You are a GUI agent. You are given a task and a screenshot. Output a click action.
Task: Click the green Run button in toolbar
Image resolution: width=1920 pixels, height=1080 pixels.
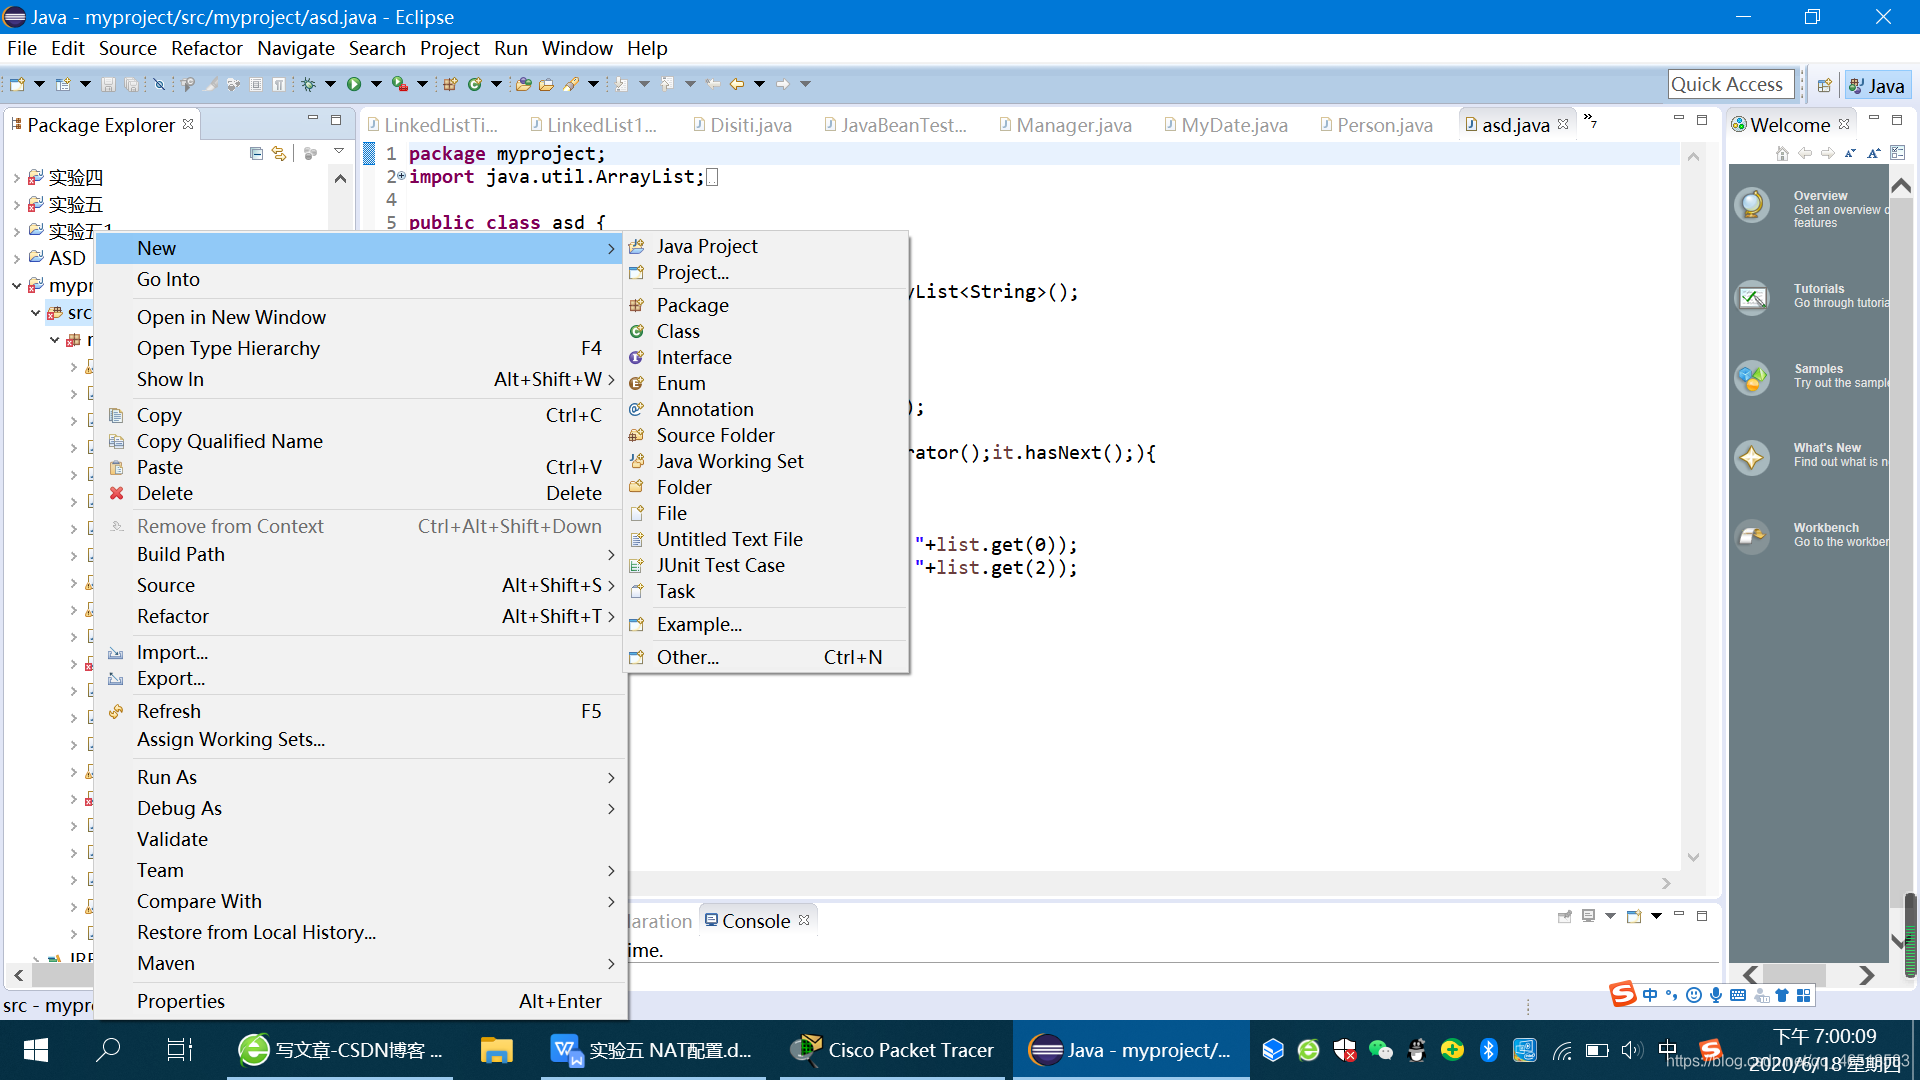[x=354, y=85]
